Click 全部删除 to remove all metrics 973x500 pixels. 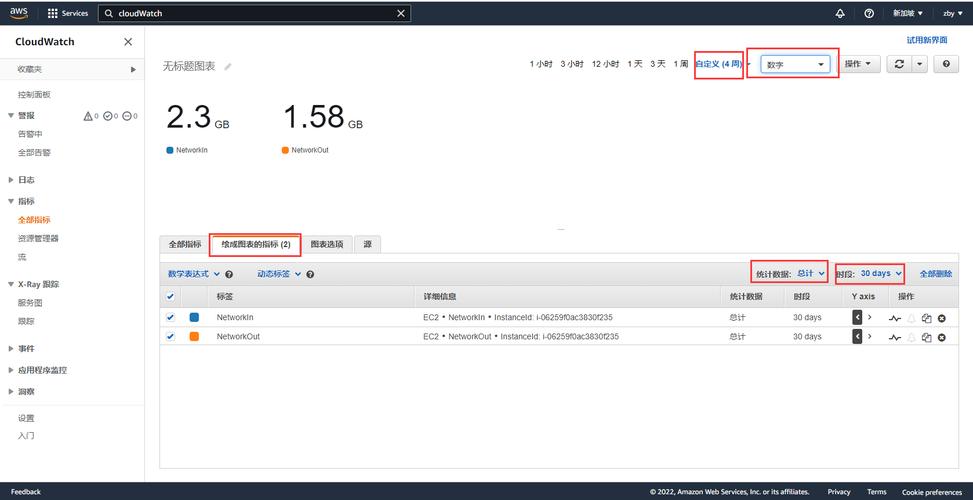(x=936, y=274)
